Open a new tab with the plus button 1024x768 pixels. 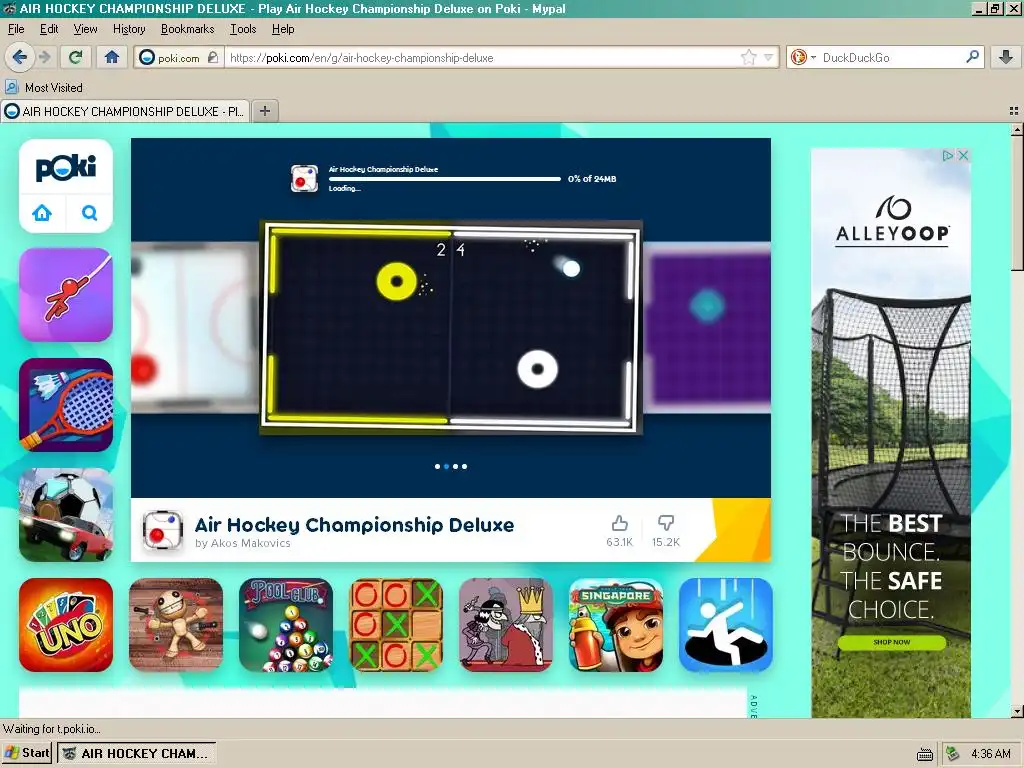pos(264,111)
